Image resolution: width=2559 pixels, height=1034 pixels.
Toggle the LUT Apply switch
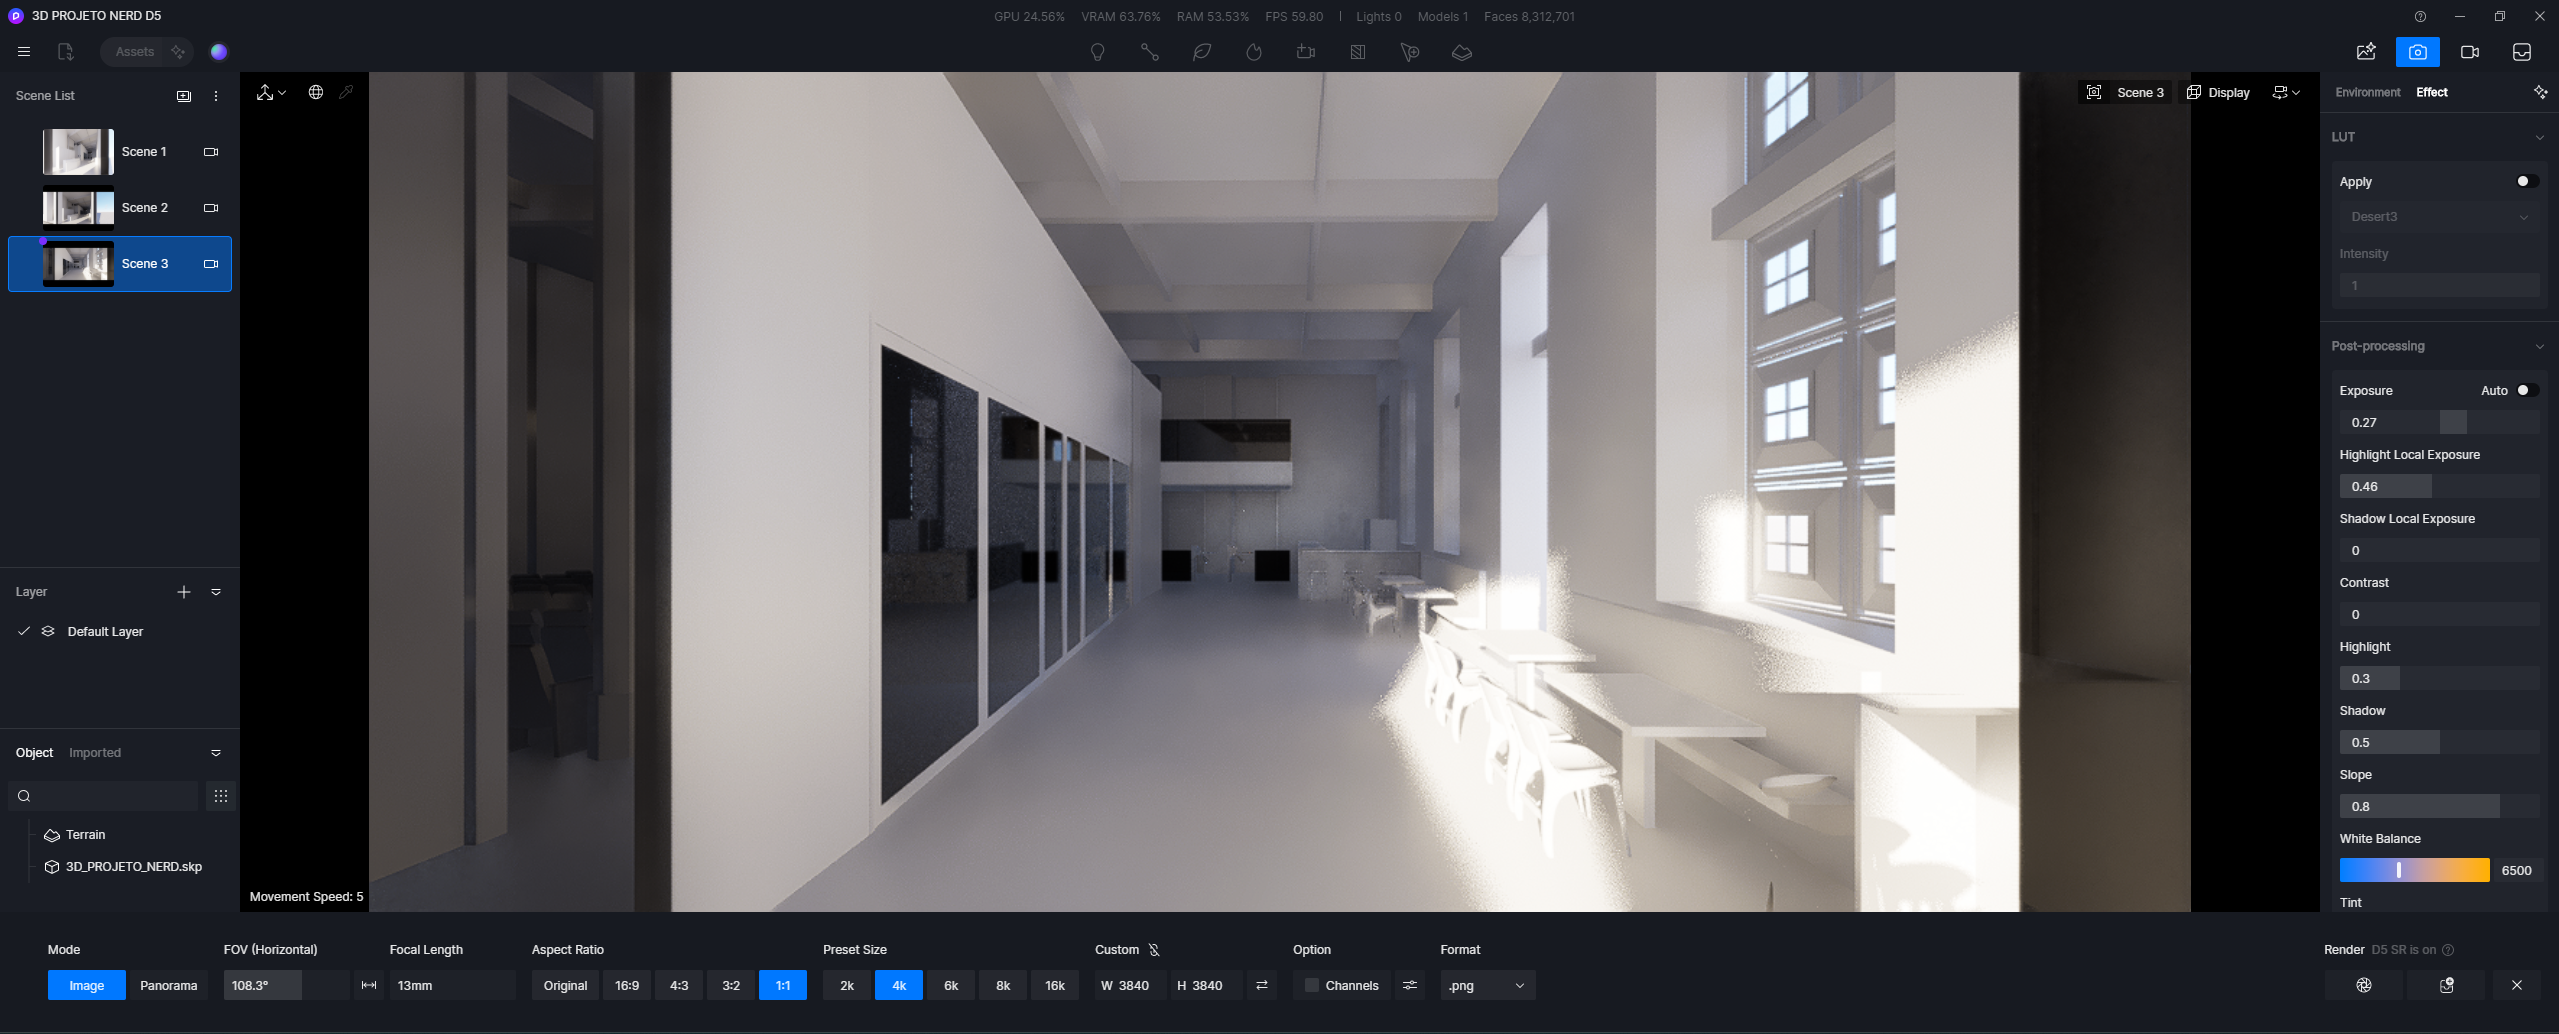pyautogui.click(x=2526, y=181)
